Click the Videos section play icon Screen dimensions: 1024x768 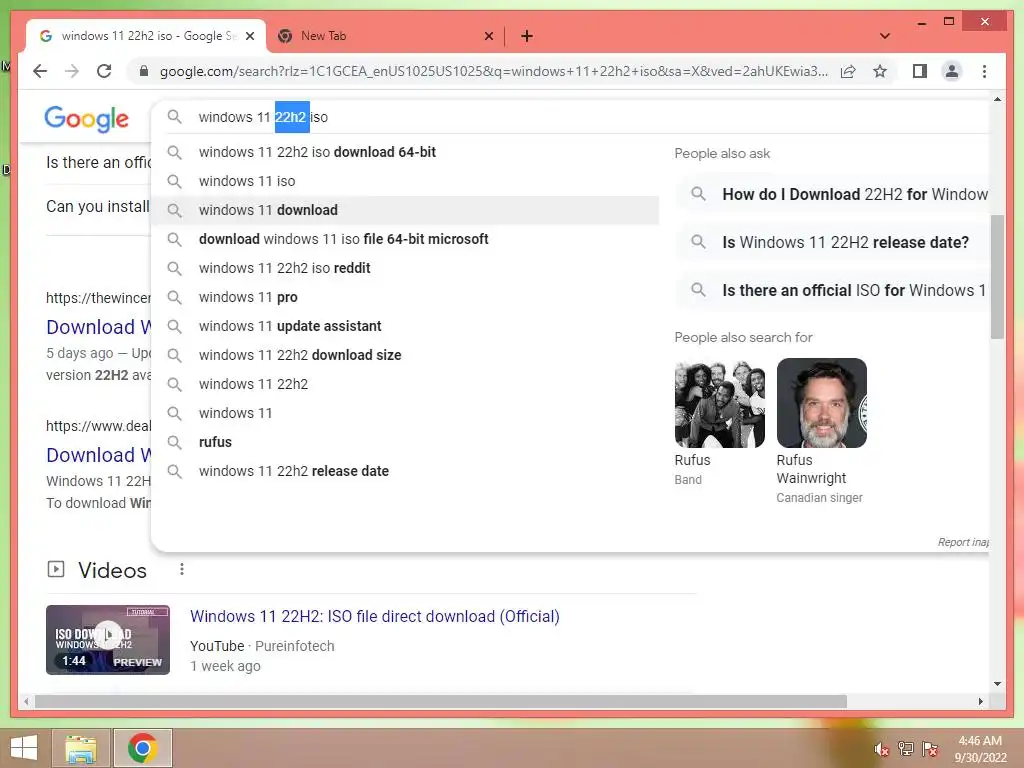click(56, 569)
